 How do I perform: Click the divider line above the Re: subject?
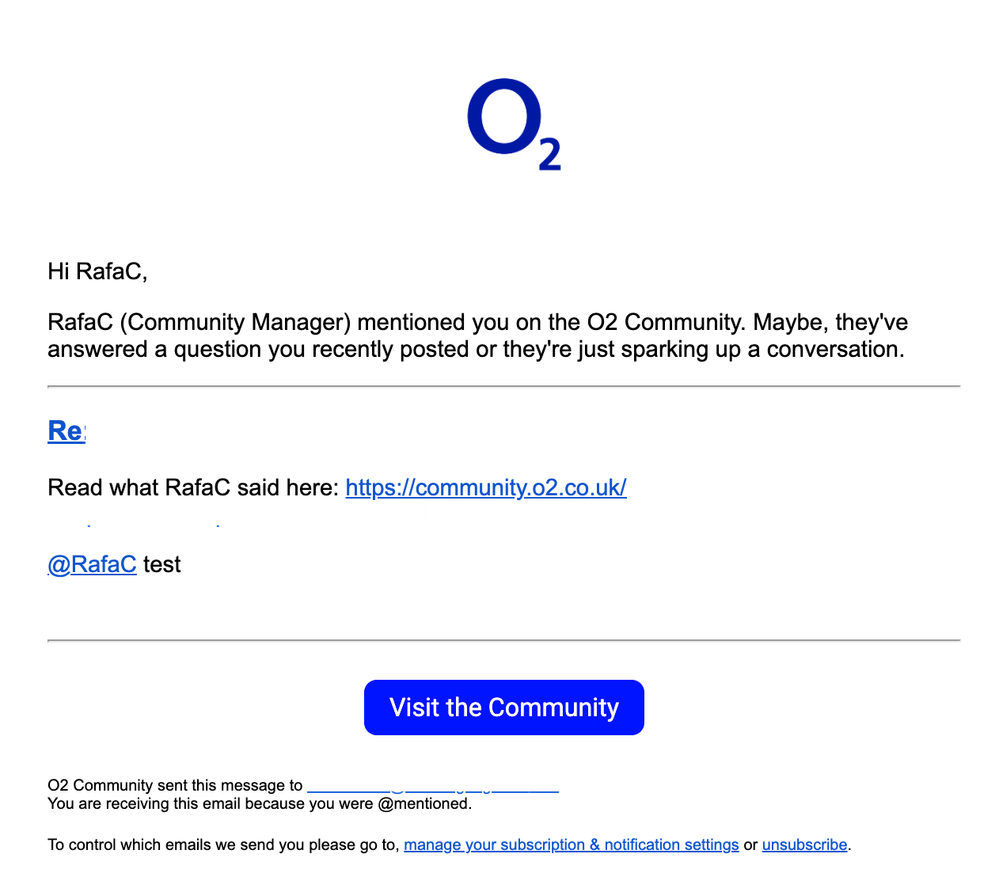pos(503,386)
